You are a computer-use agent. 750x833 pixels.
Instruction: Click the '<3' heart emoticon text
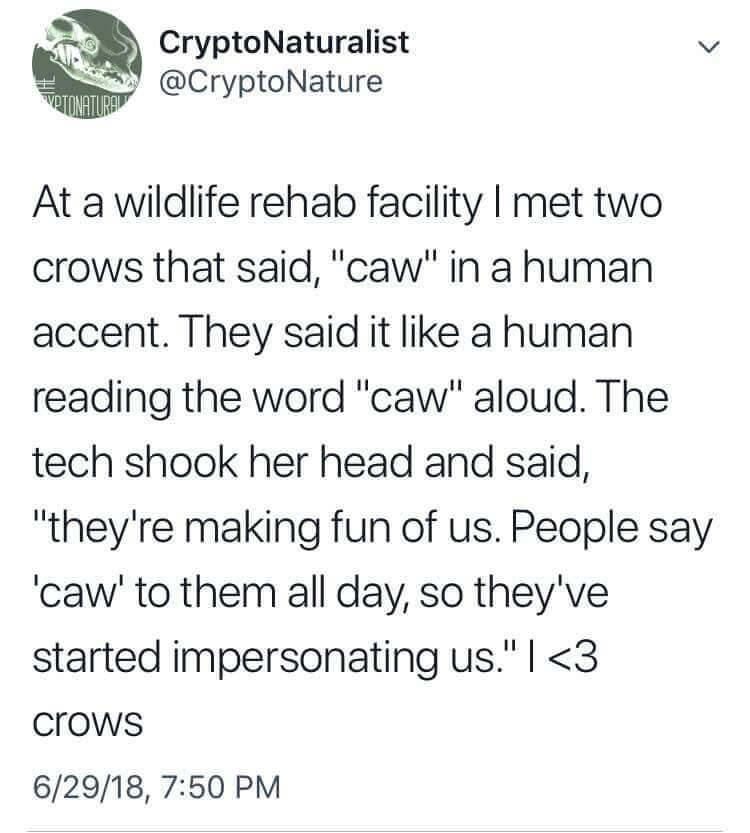572,657
